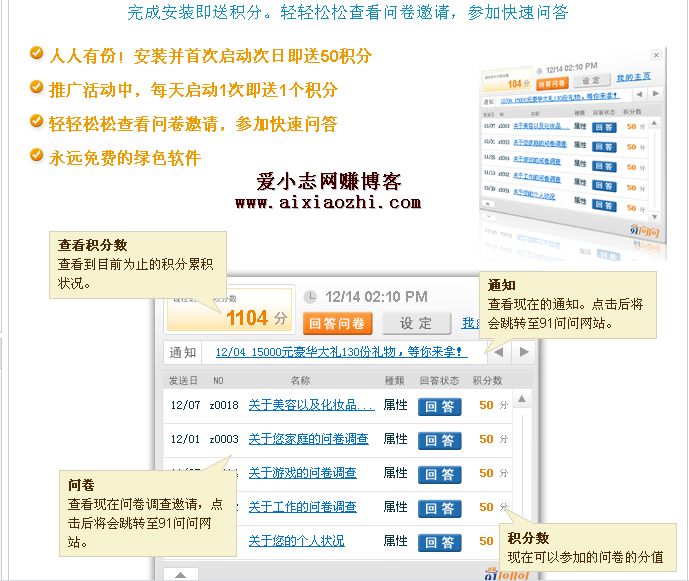The width and height of the screenshot is (689, 581).
Task: Open the 关于游戏的问卷调查 link
Action: click(x=302, y=473)
